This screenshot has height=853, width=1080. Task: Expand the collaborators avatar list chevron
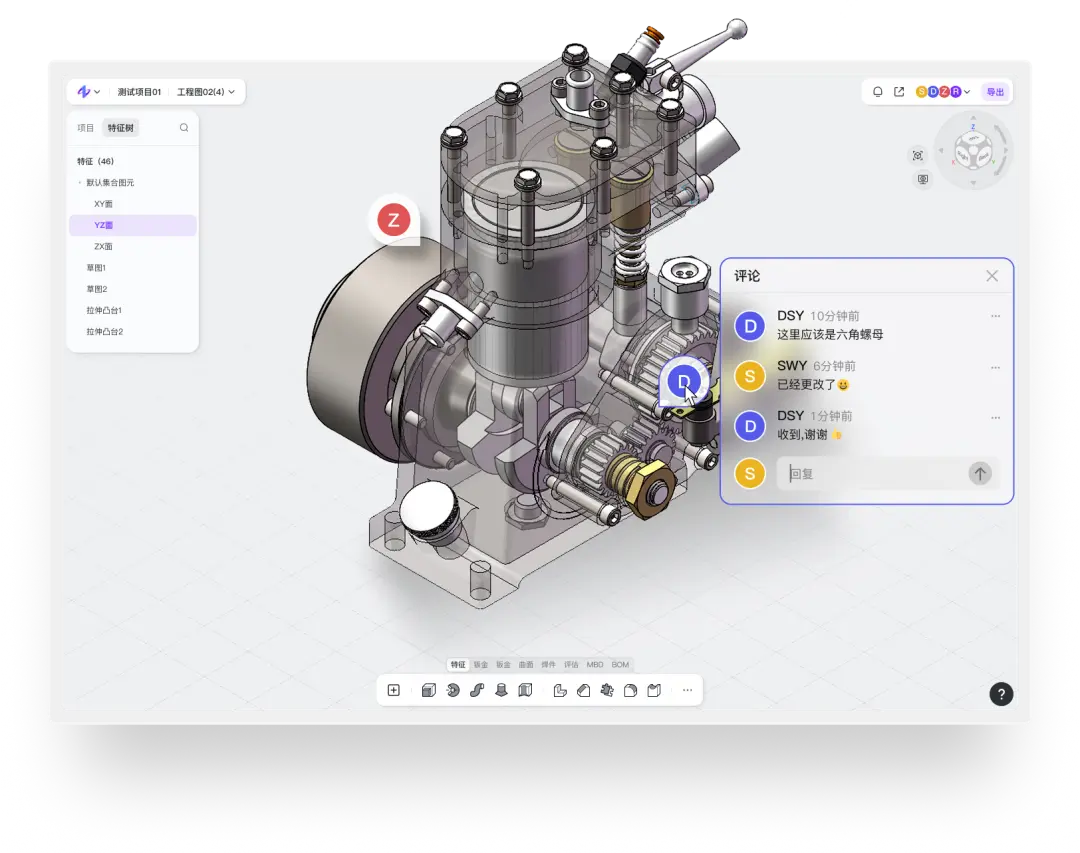tap(967, 92)
